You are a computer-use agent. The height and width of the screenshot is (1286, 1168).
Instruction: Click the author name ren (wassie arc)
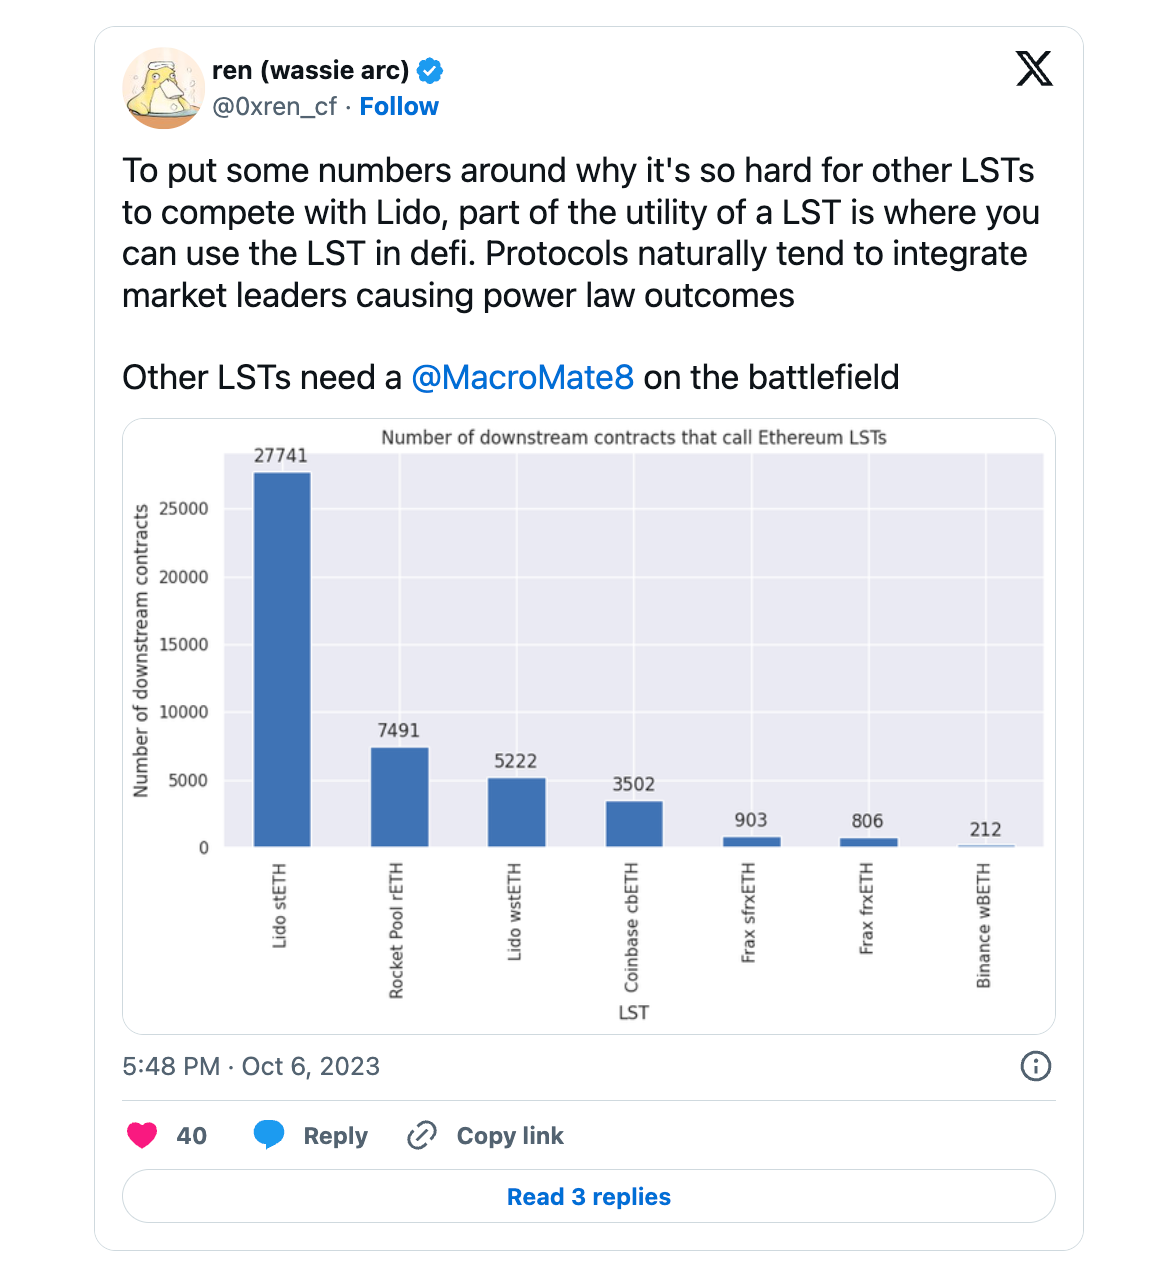click(310, 70)
